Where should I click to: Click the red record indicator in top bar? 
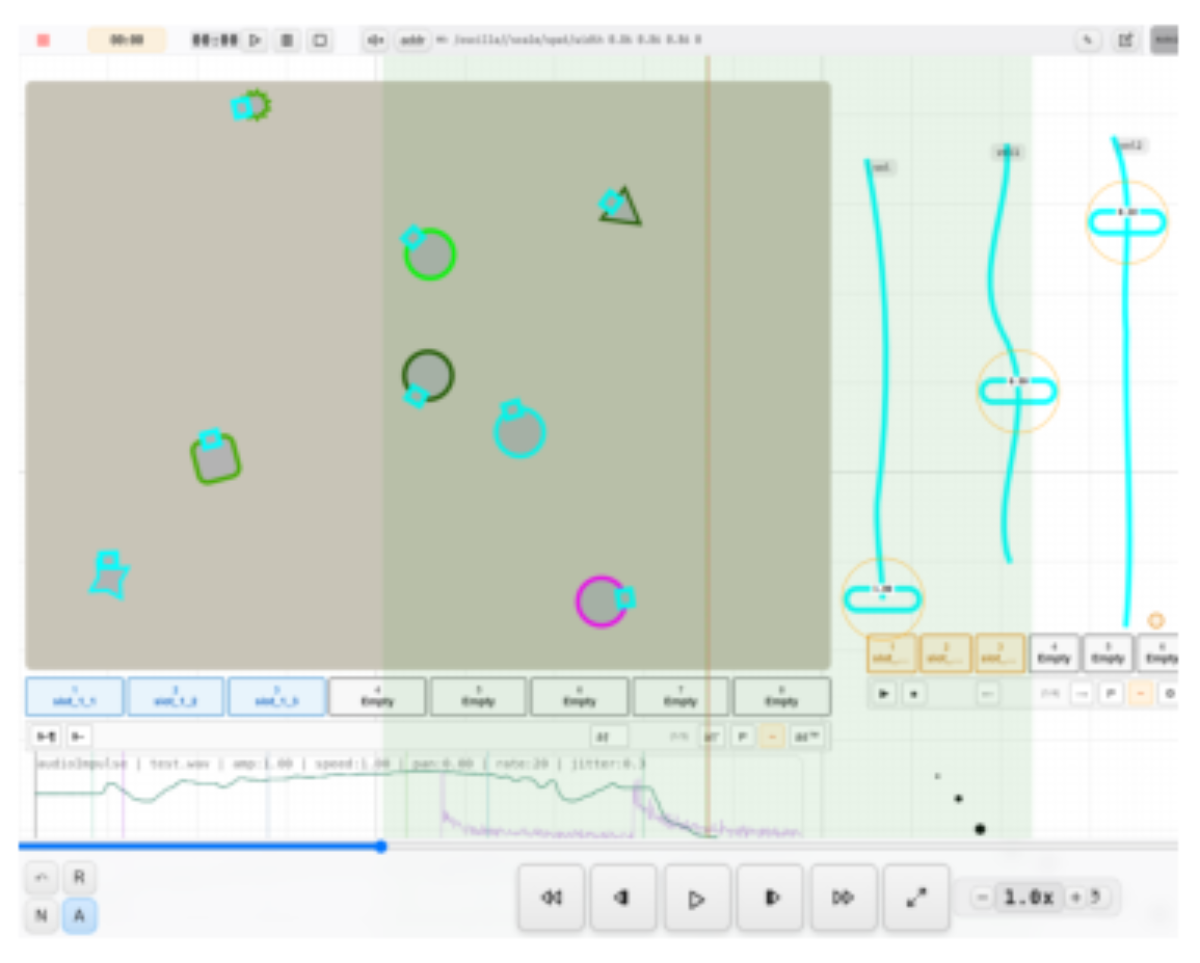click(x=43, y=40)
